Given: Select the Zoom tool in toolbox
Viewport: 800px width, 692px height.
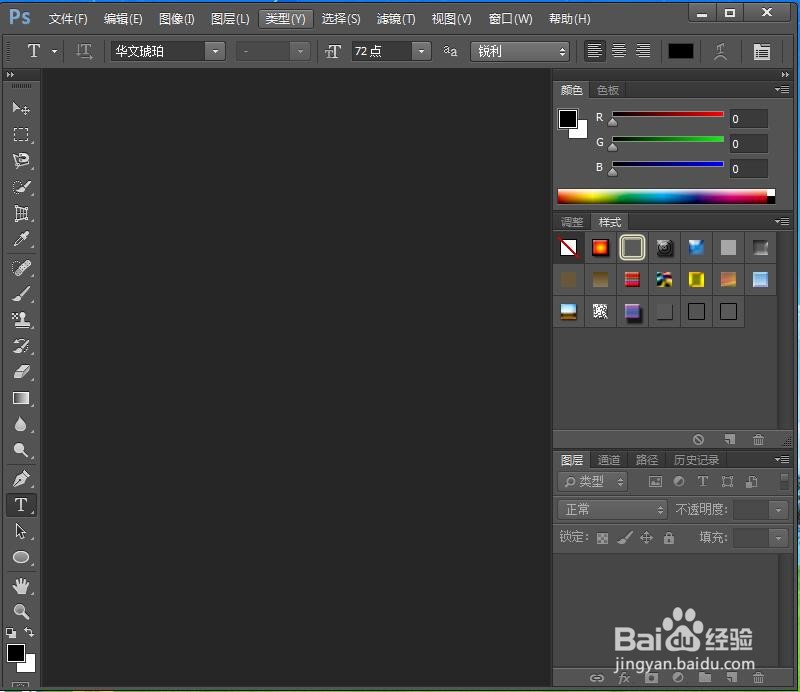Looking at the screenshot, I should coord(21,611).
